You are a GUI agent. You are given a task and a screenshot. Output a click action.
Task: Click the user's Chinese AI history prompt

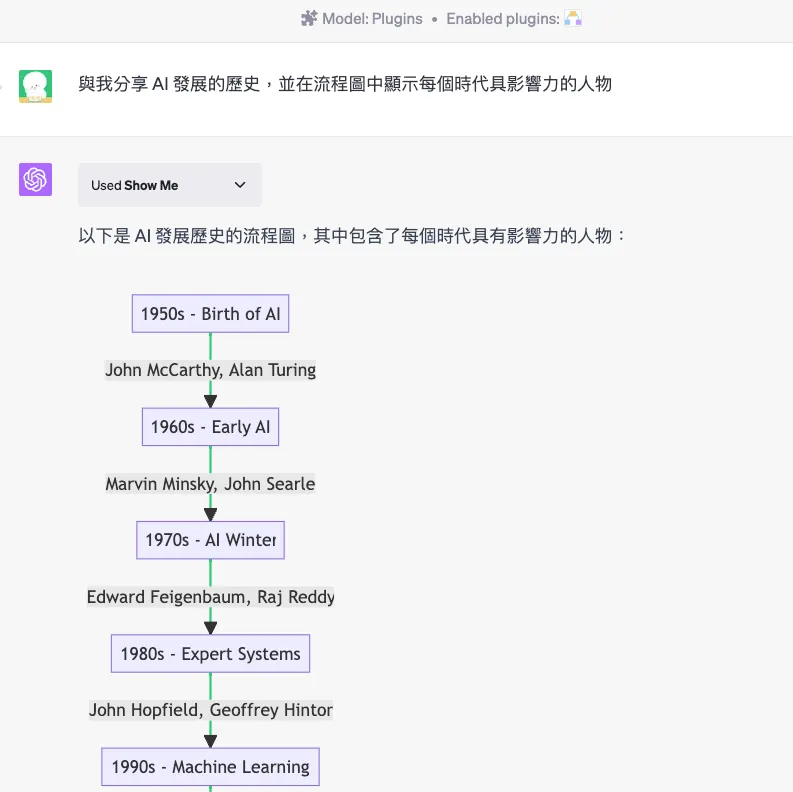click(345, 84)
